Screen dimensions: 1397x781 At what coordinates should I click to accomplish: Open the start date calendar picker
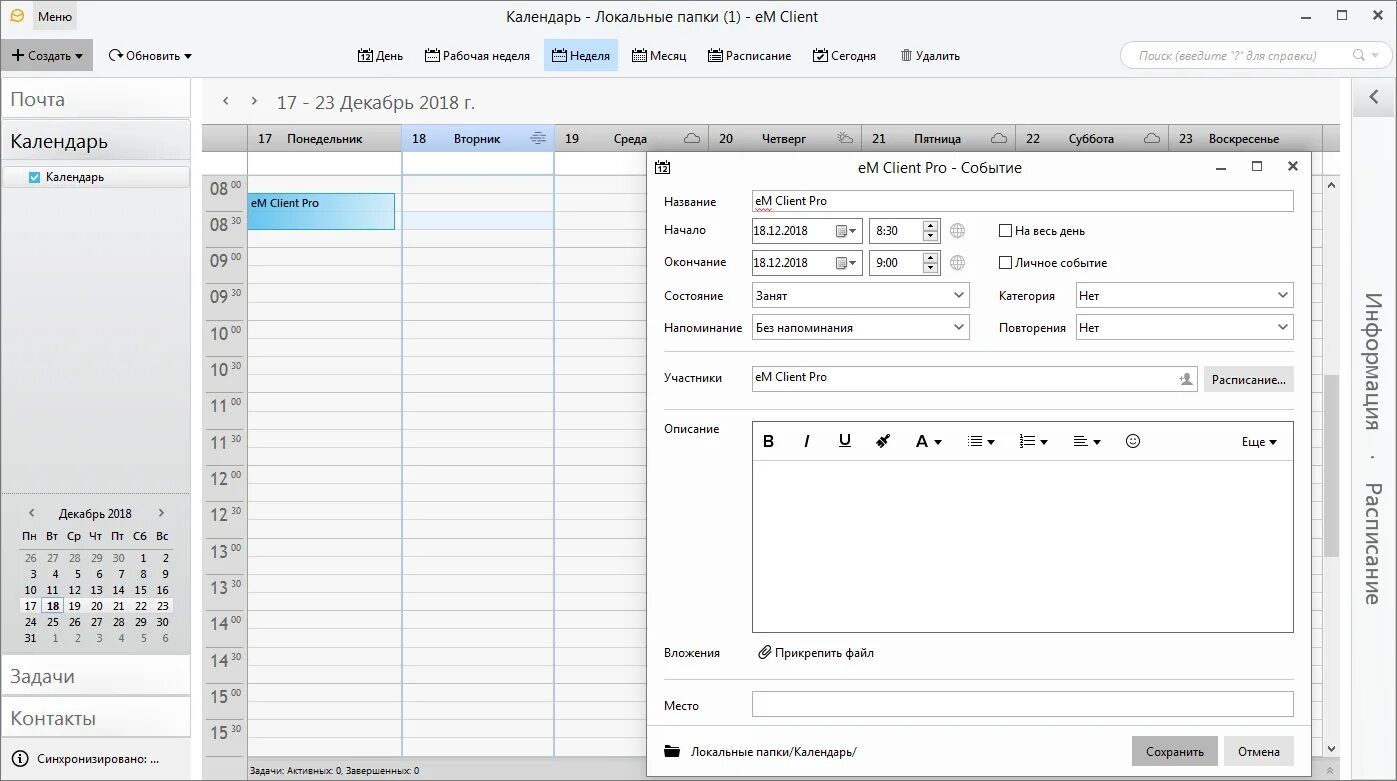pos(846,231)
